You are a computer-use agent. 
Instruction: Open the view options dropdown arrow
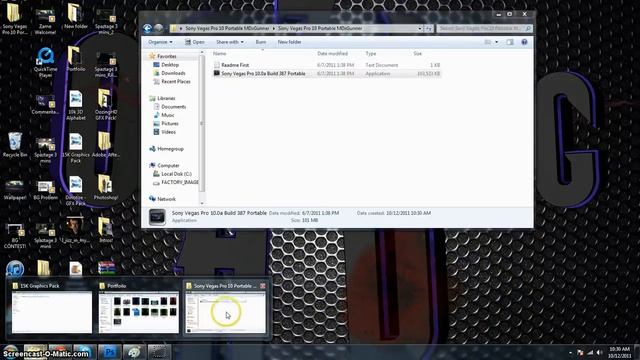(496, 42)
